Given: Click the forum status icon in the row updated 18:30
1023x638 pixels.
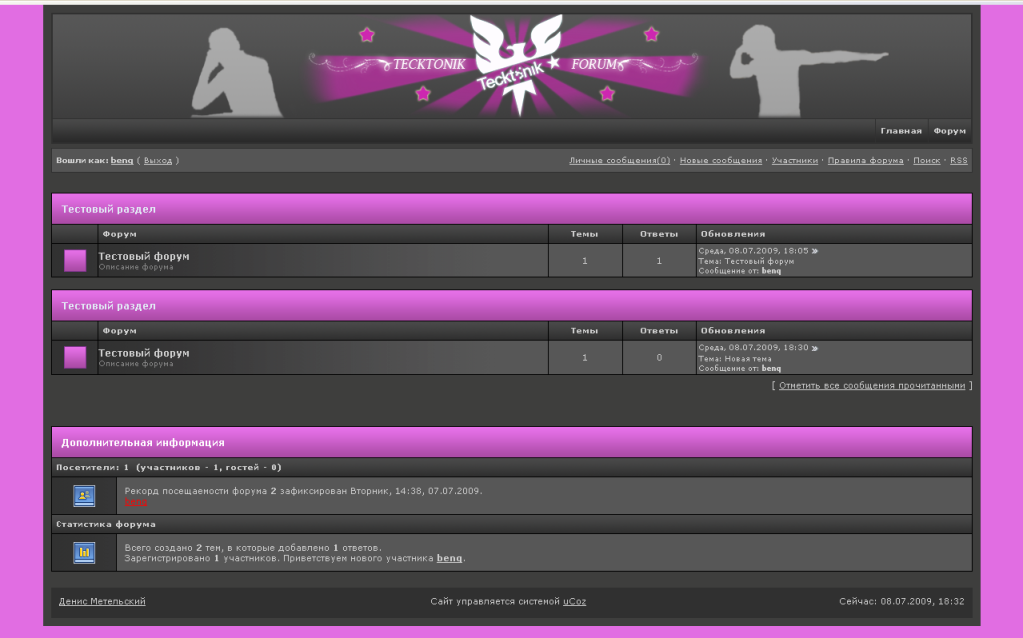Looking at the screenshot, I should tap(75, 357).
